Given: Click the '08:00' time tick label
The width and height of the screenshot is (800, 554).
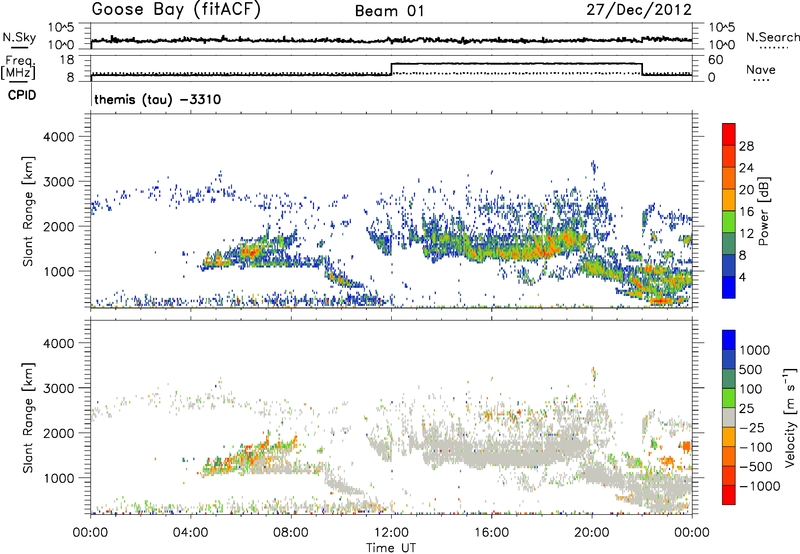Looking at the screenshot, I should click(291, 533).
